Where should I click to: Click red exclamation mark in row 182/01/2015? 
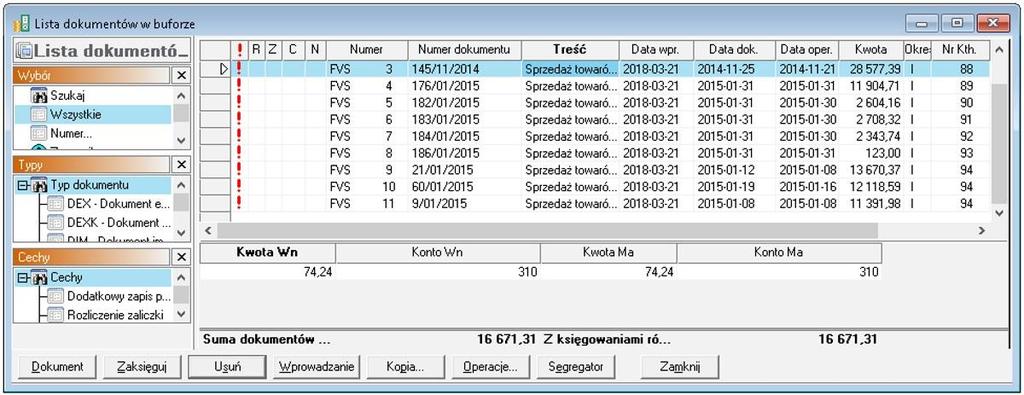(x=239, y=103)
